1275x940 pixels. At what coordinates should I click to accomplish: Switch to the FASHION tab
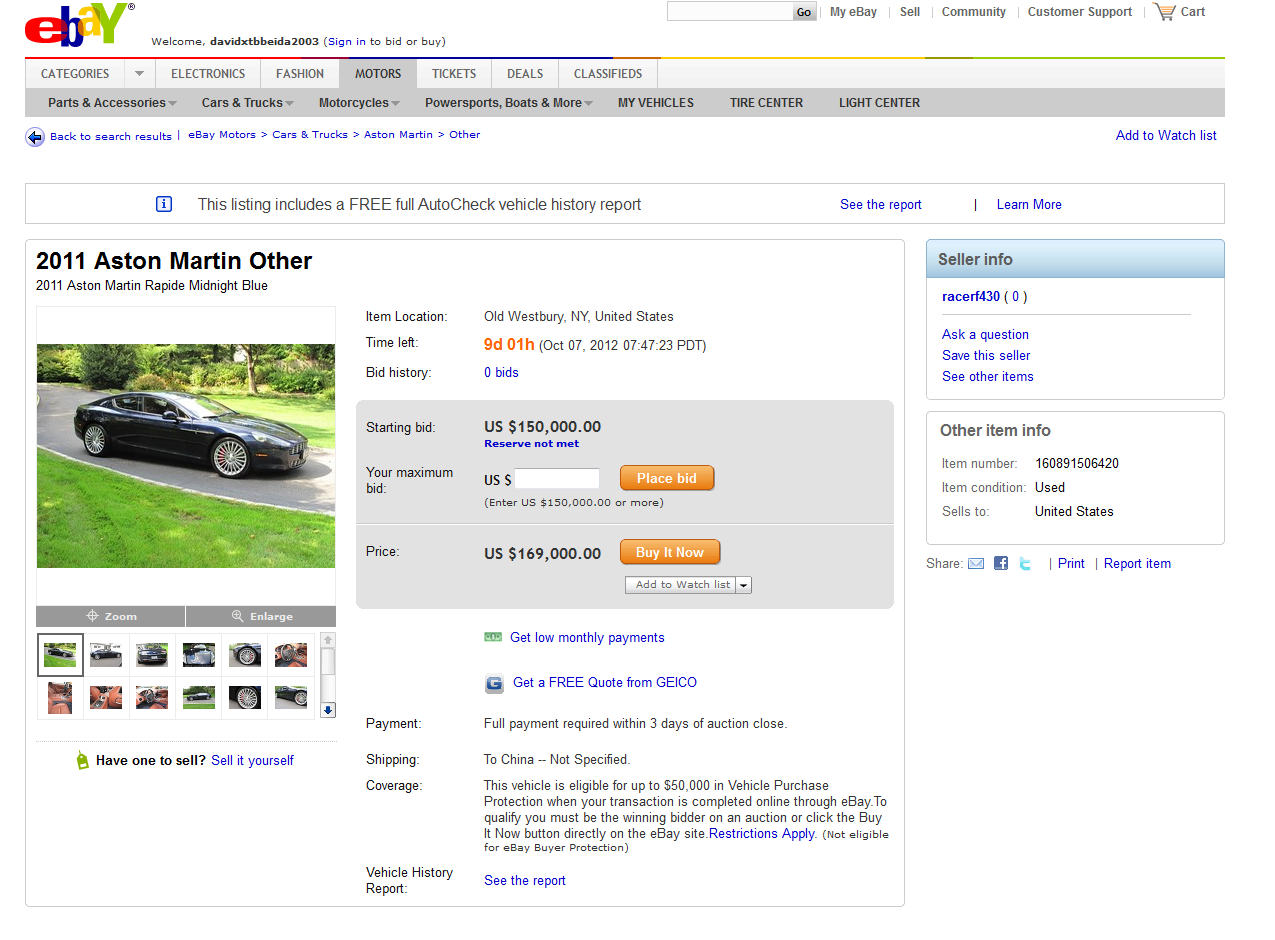coord(300,74)
